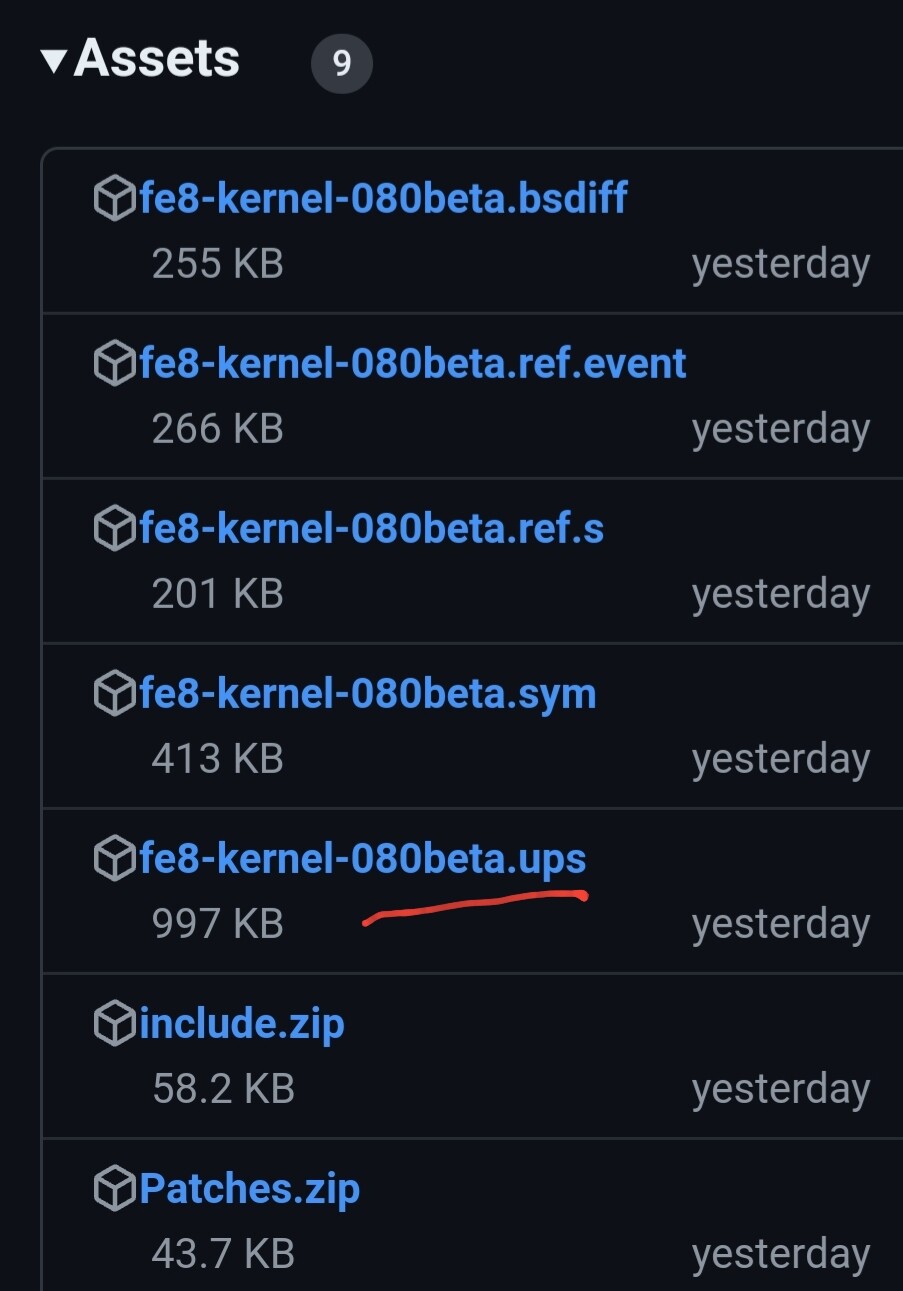Click package icon beside fe8-kernel-080beta.ref.event
The image size is (903, 1291).
click(114, 364)
